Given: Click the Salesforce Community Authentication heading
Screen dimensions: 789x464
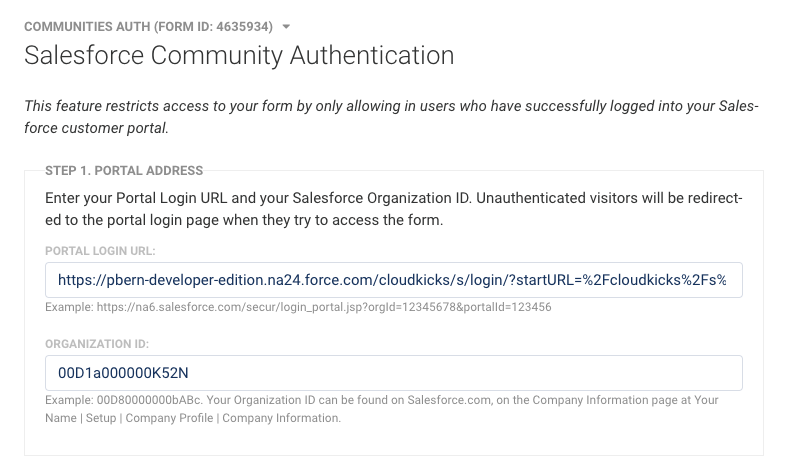Looking at the screenshot, I should (x=239, y=55).
